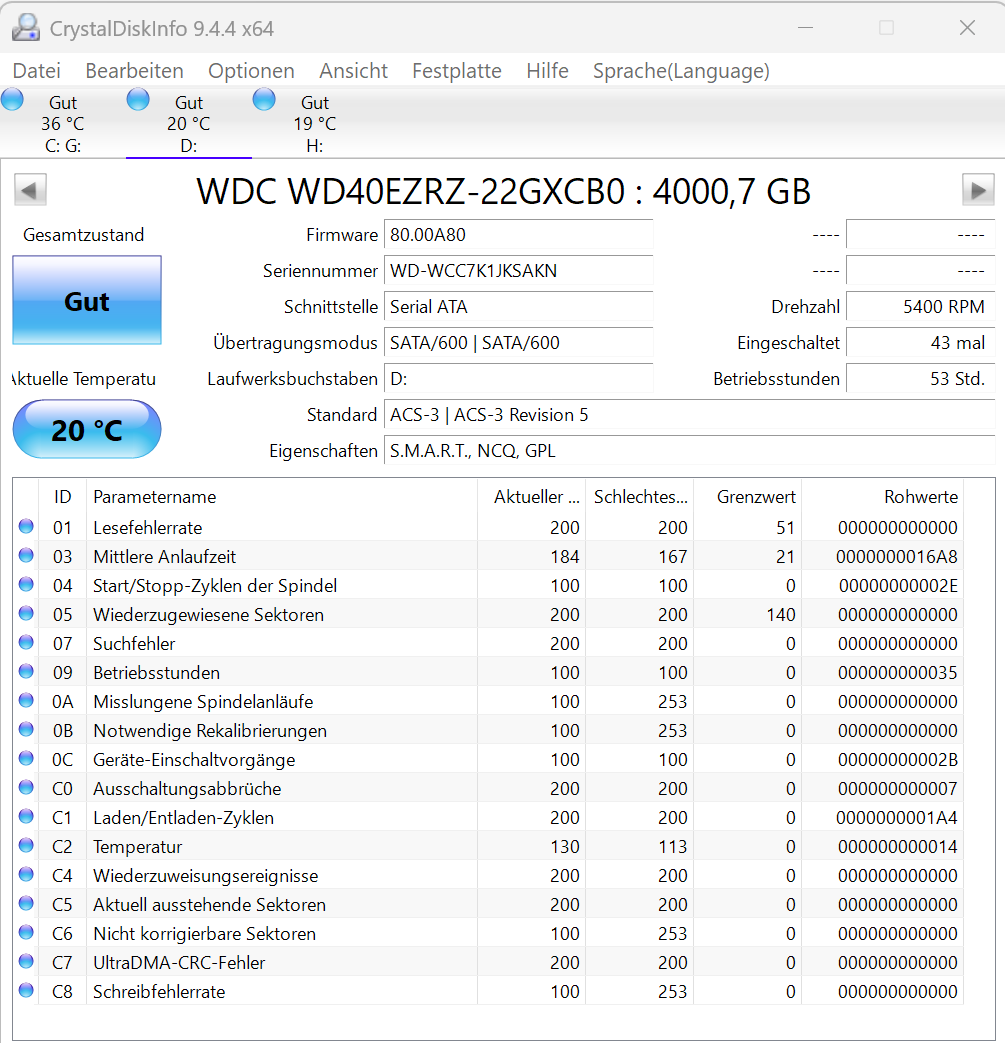
Task: Click the 20 °C temperature button
Action: click(87, 430)
